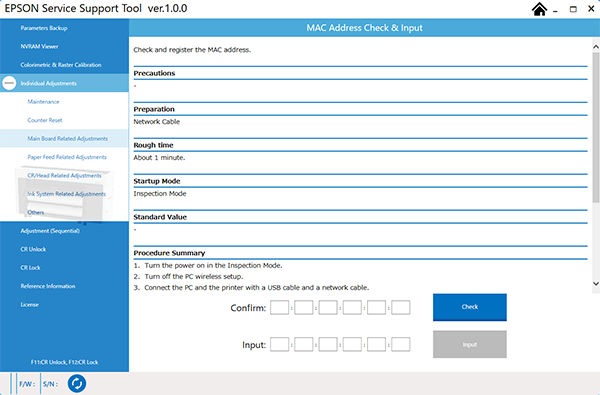600x395 pixels.
Task: Open the Others submenu
Action: click(x=36, y=212)
